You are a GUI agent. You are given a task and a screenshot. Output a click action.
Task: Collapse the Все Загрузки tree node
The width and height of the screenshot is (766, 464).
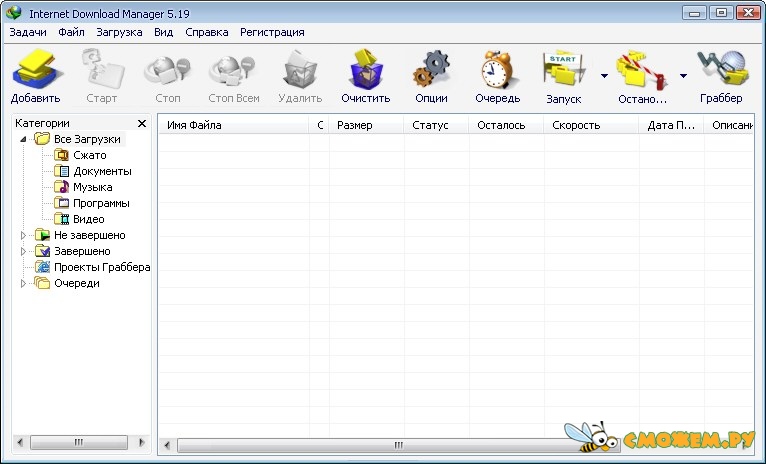point(23,140)
